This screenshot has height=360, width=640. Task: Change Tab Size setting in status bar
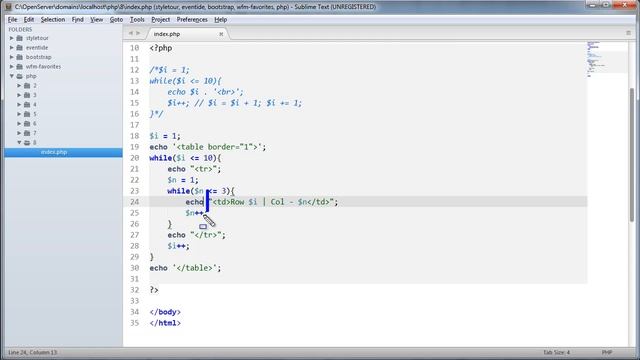(x=556, y=352)
